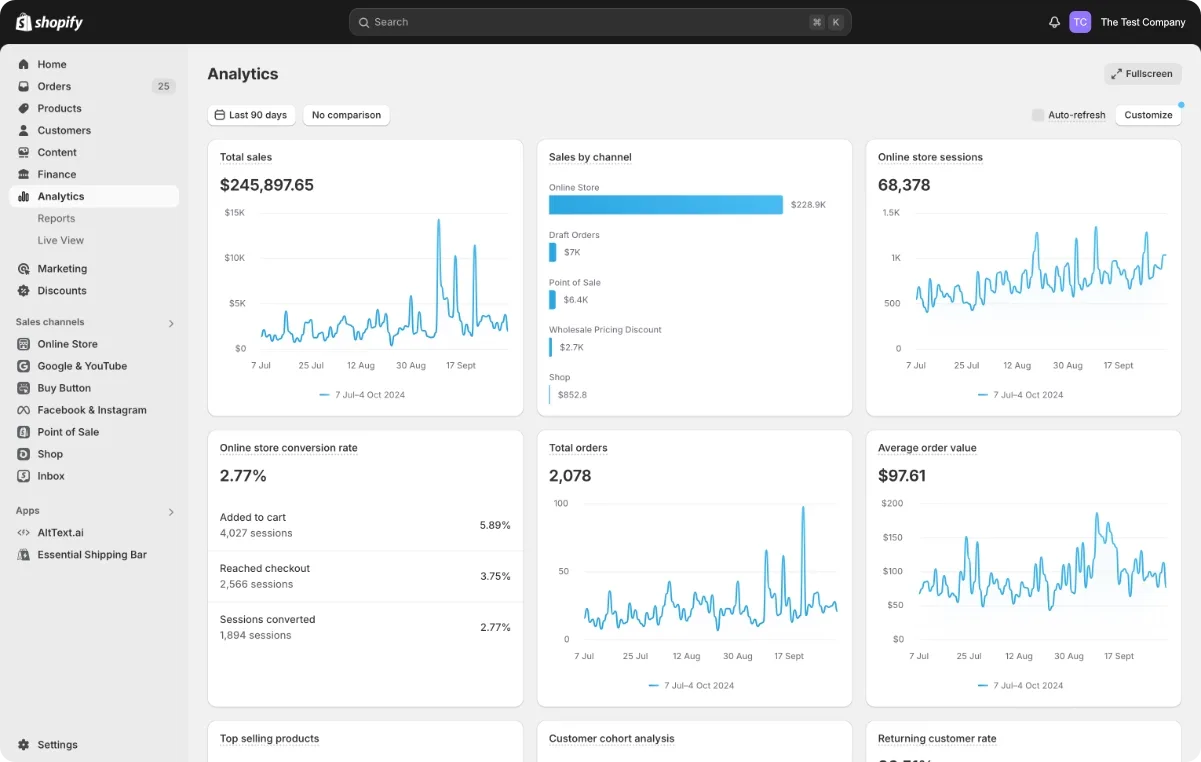The image size is (1201, 762).
Task: Click the Buy Button icon
Action: tap(24, 388)
